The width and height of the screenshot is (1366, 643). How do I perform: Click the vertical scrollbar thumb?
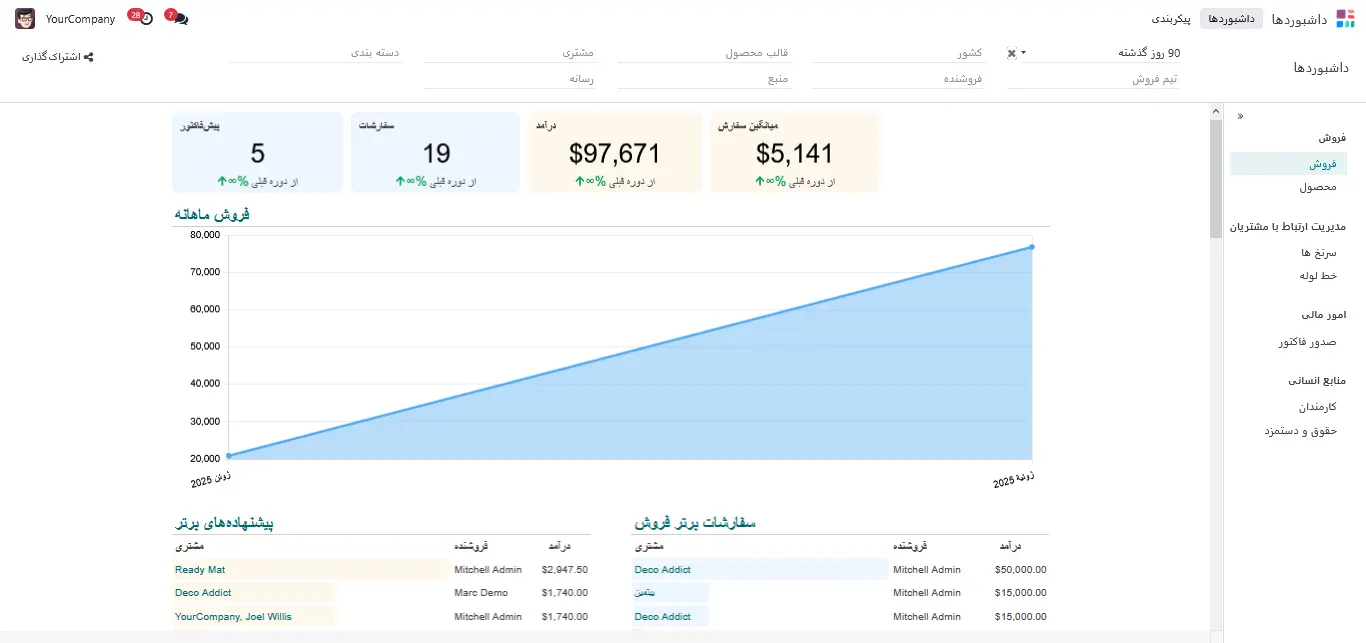pos(1216,179)
